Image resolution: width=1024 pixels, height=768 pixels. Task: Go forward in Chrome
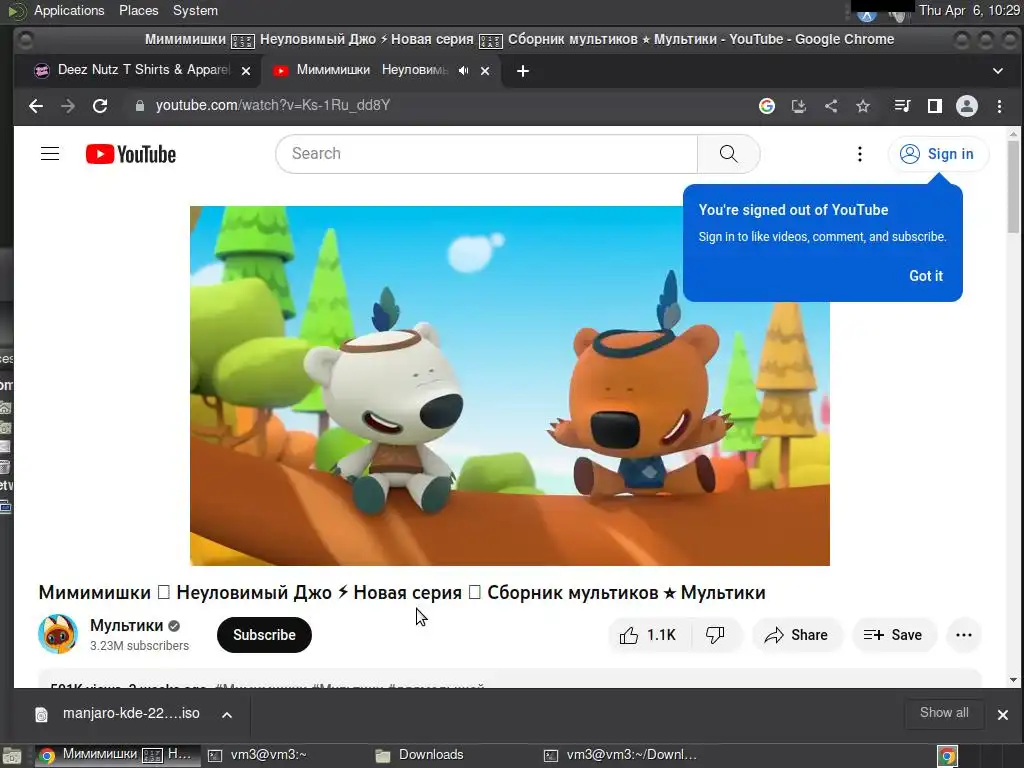click(x=68, y=106)
